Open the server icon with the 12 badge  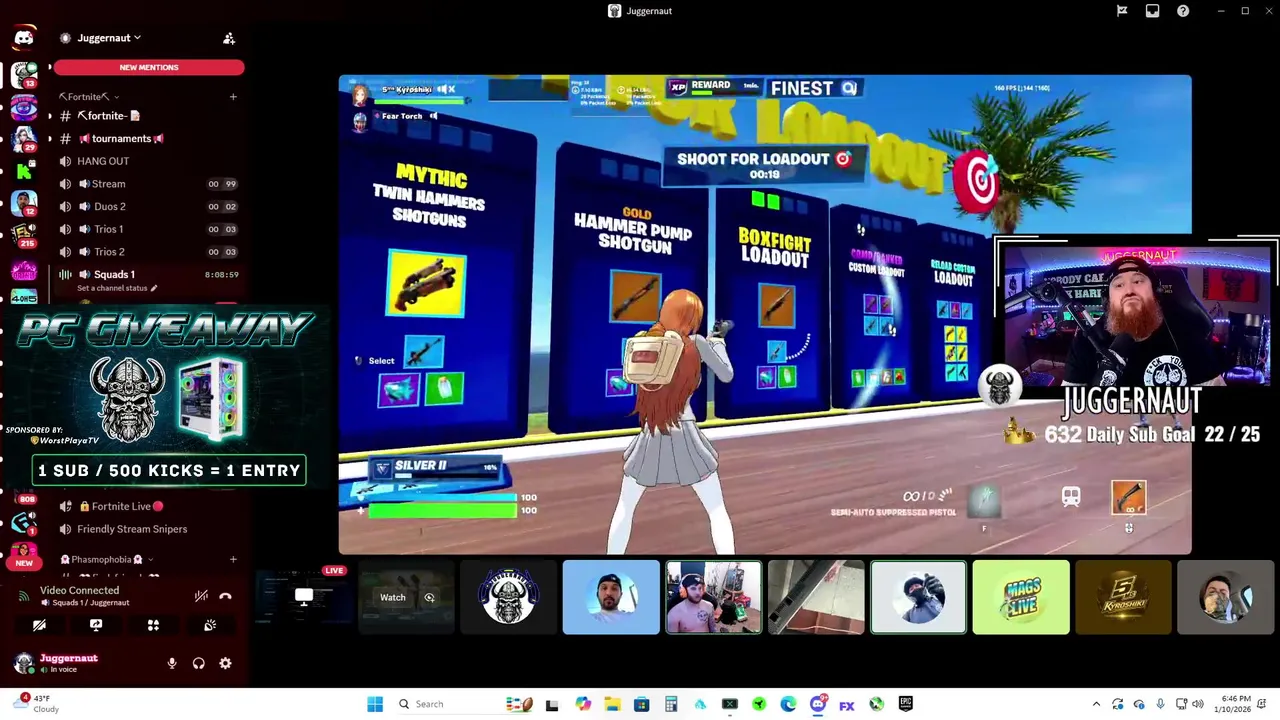(x=24, y=204)
